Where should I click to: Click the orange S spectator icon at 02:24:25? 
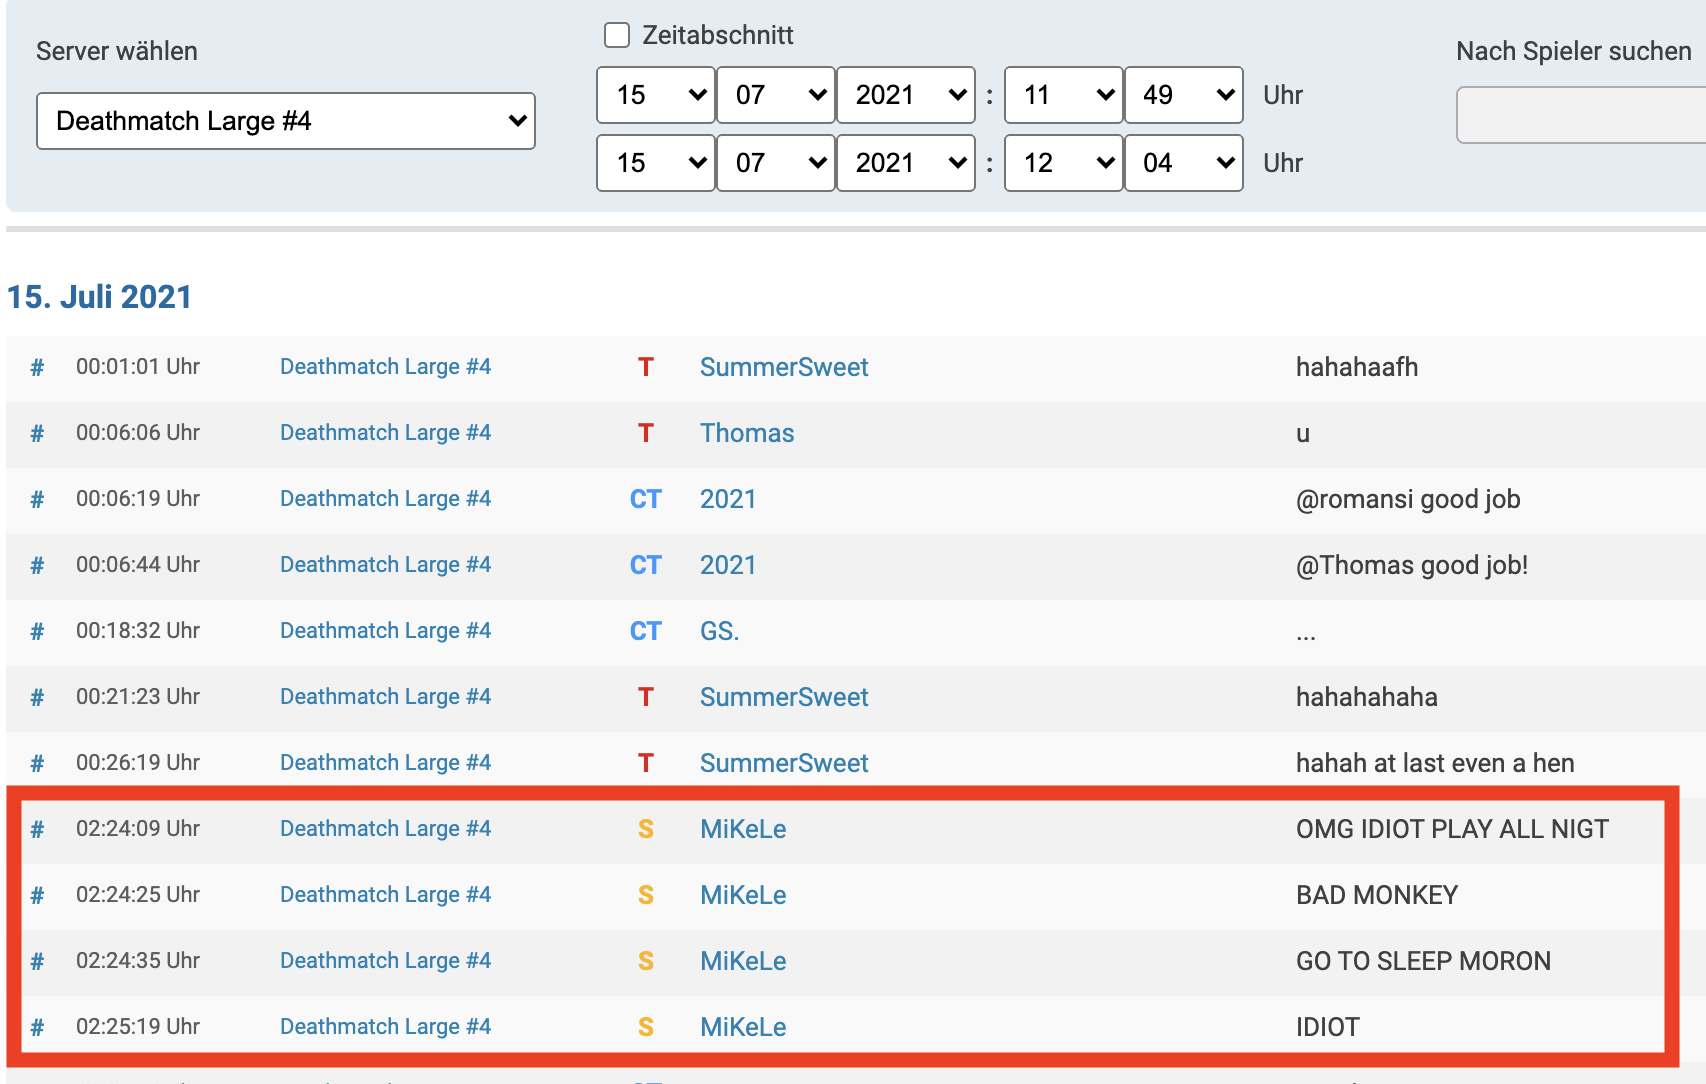pos(645,895)
